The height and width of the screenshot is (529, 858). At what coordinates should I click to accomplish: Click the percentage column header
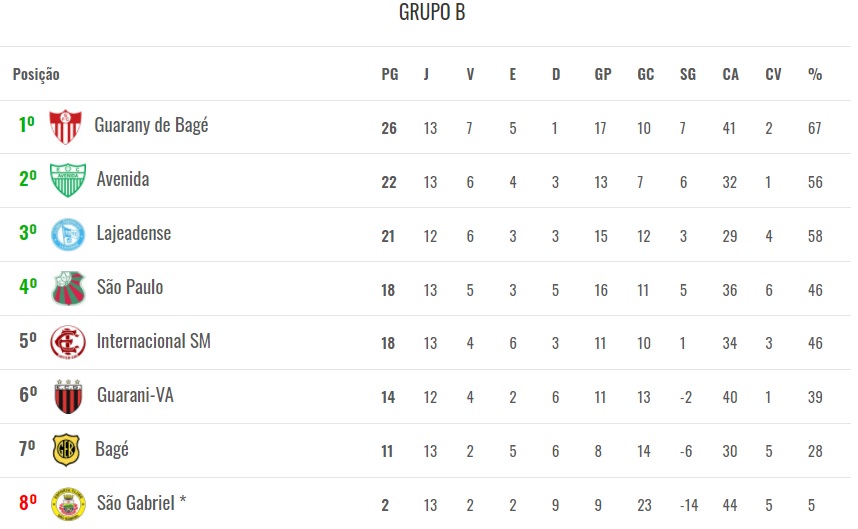click(815, 74)
